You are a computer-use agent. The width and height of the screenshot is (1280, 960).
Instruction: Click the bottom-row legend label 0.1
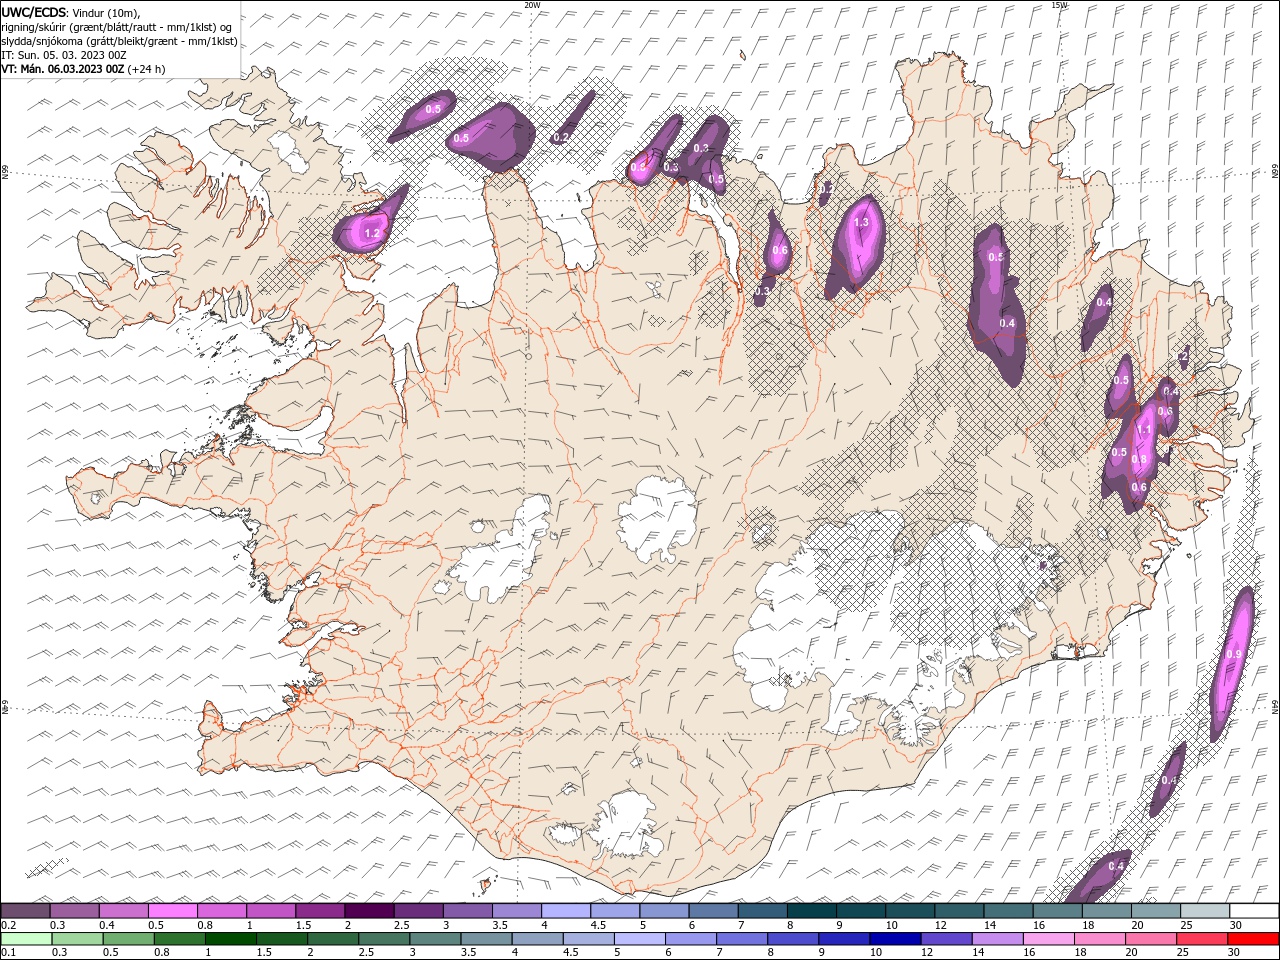(x=9, y=953)
